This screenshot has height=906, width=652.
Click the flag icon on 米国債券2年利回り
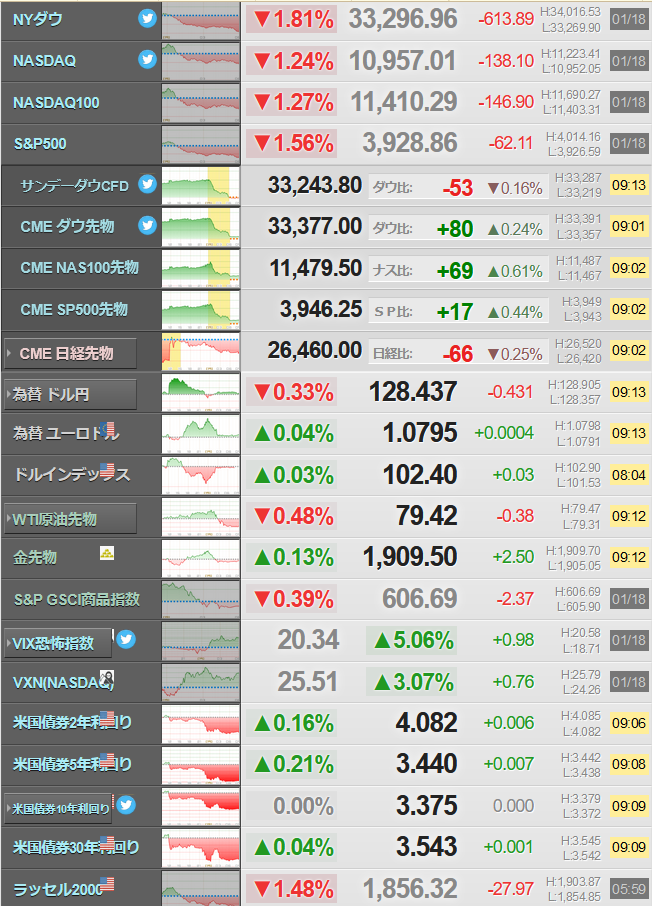(x=108, y=718)
